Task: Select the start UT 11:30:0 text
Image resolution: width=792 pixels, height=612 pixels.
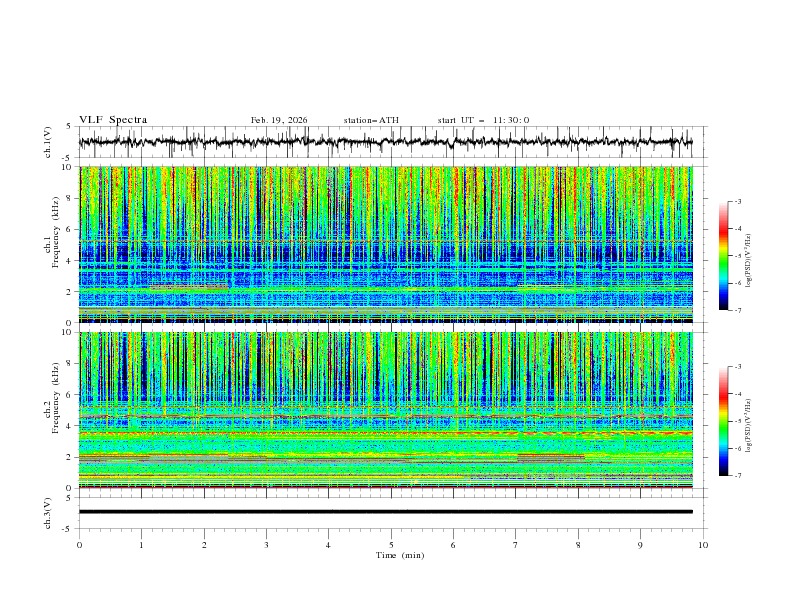Action: tap(483, 120)
